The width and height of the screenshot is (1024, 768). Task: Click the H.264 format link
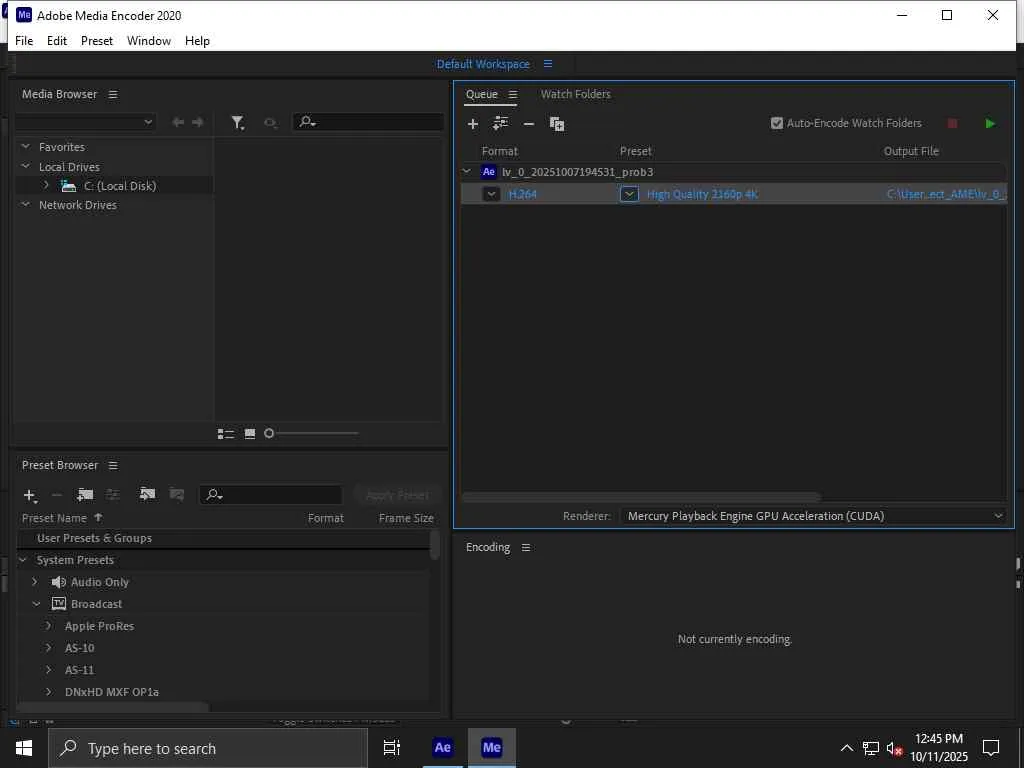pyautogui.click(x=522, y=194)
